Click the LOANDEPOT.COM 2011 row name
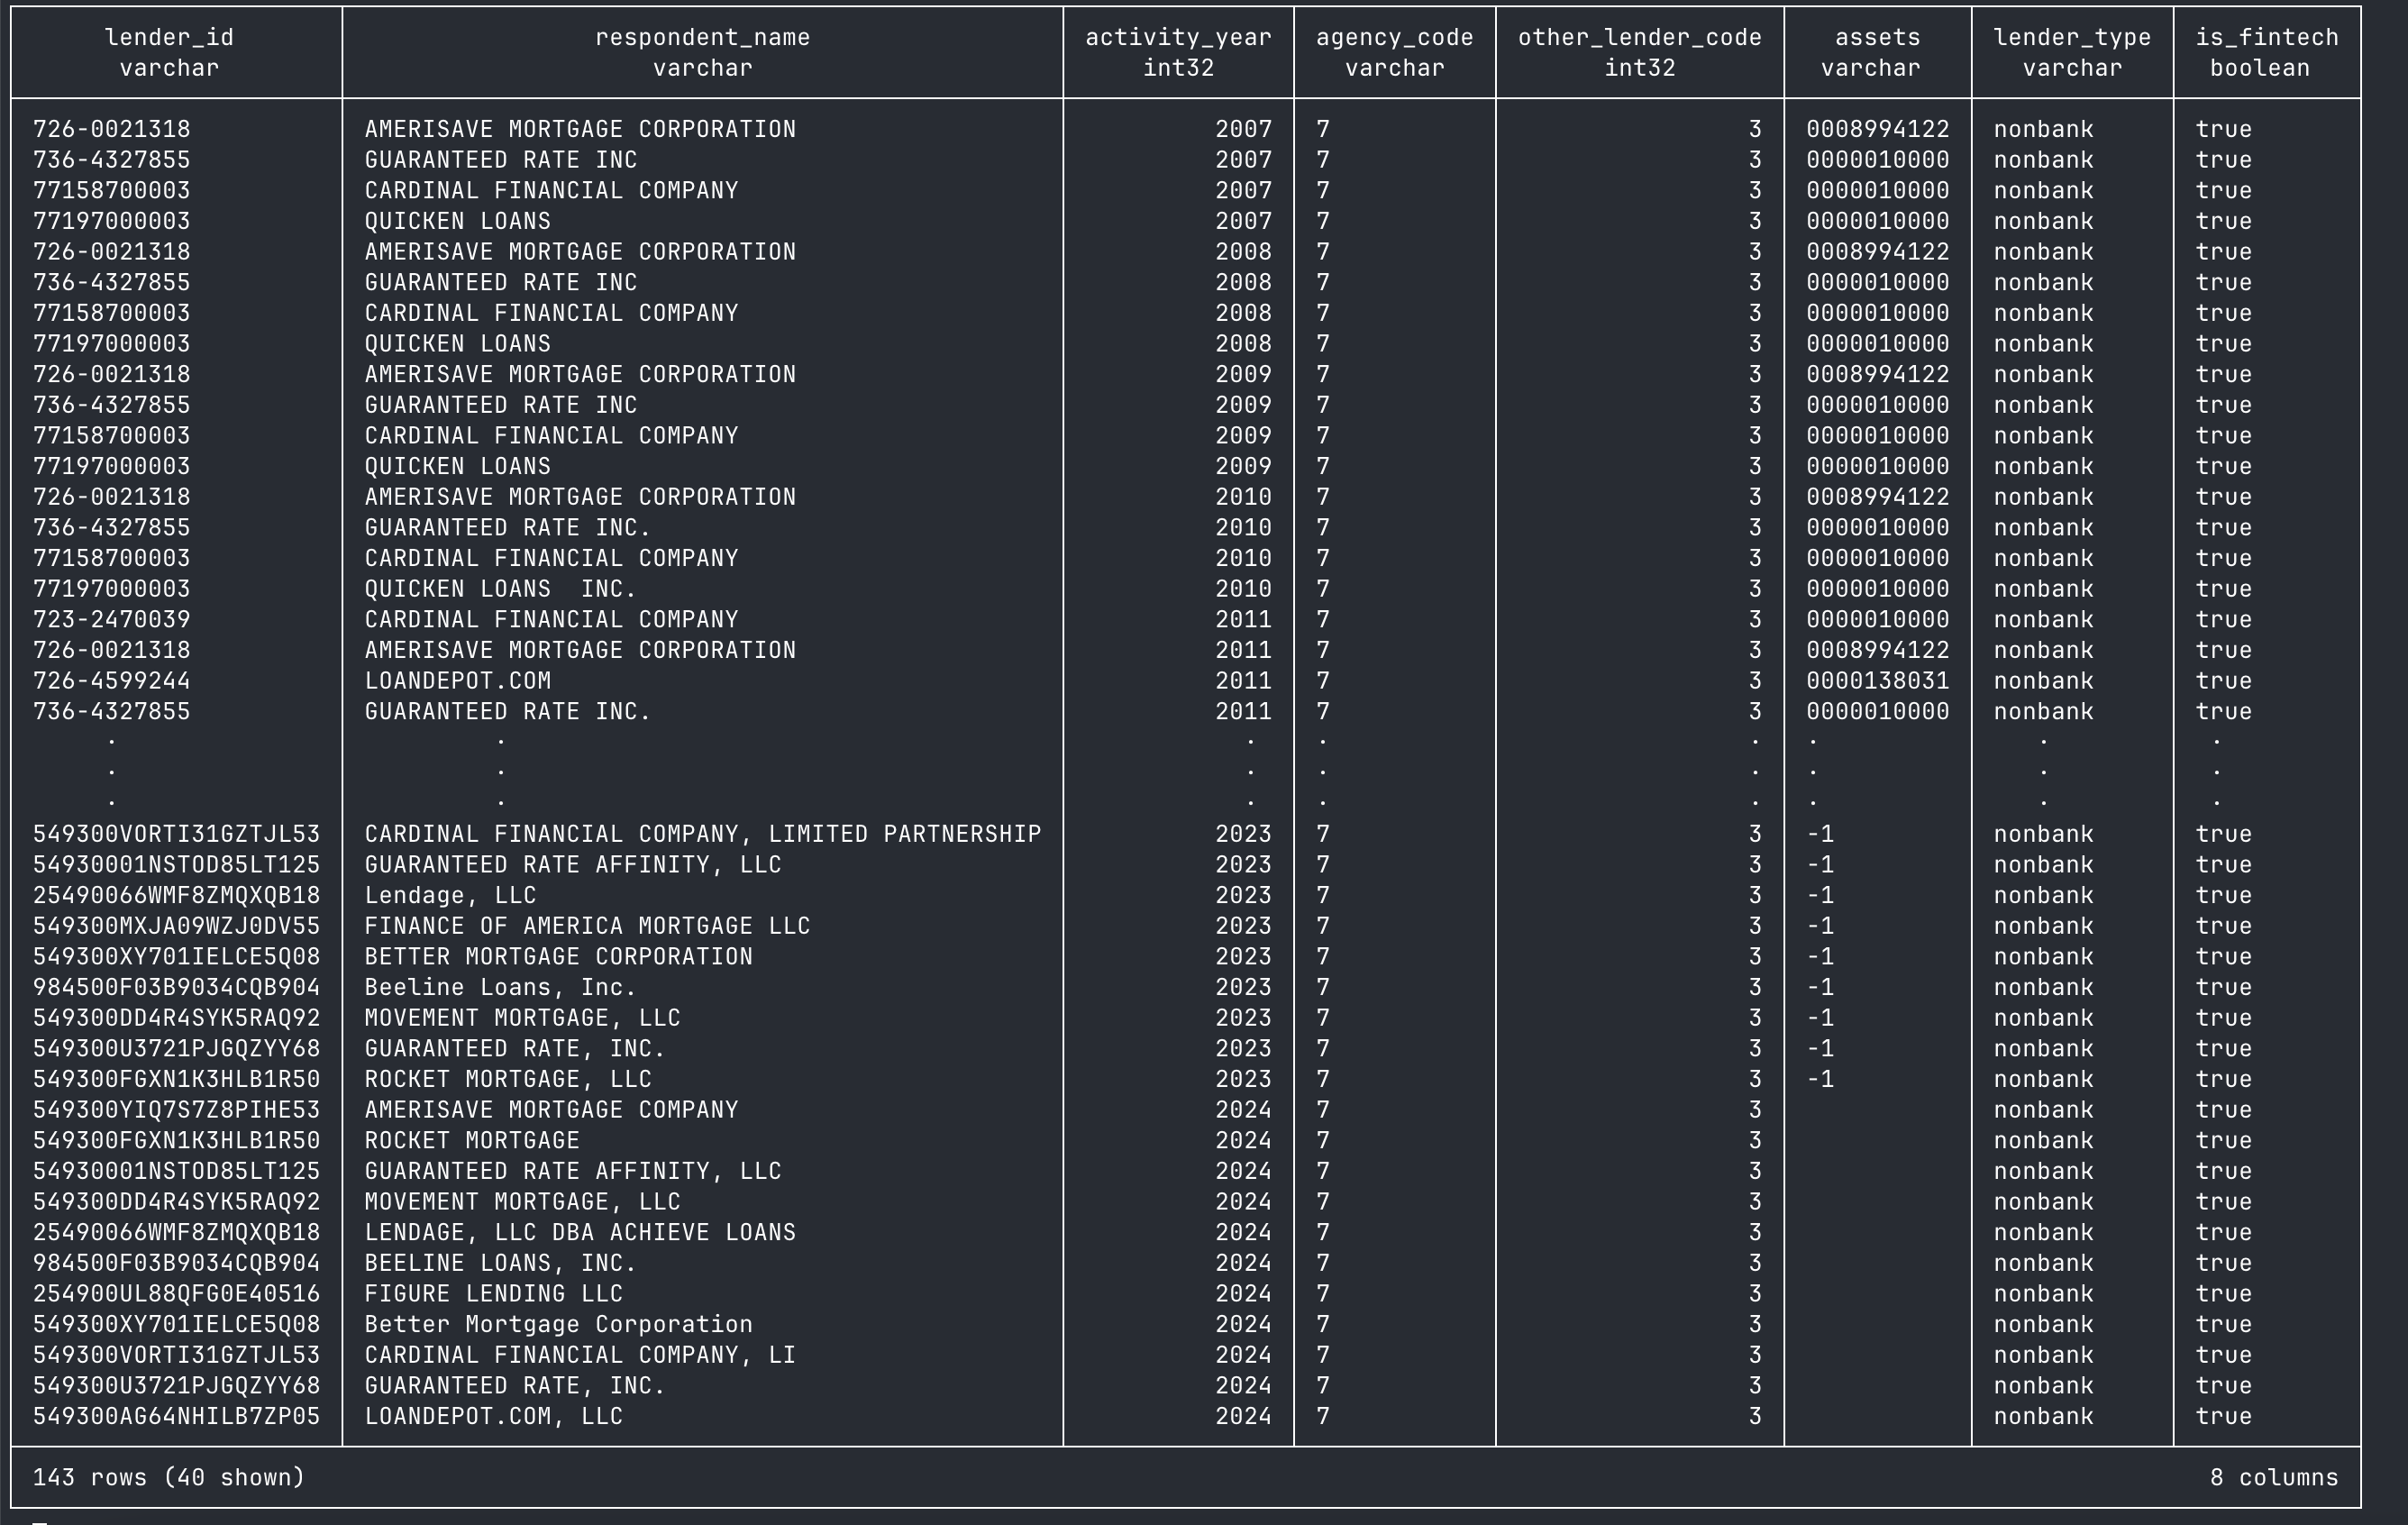Viewport: 2408px width, 1525px height. [x=457, y=681]
